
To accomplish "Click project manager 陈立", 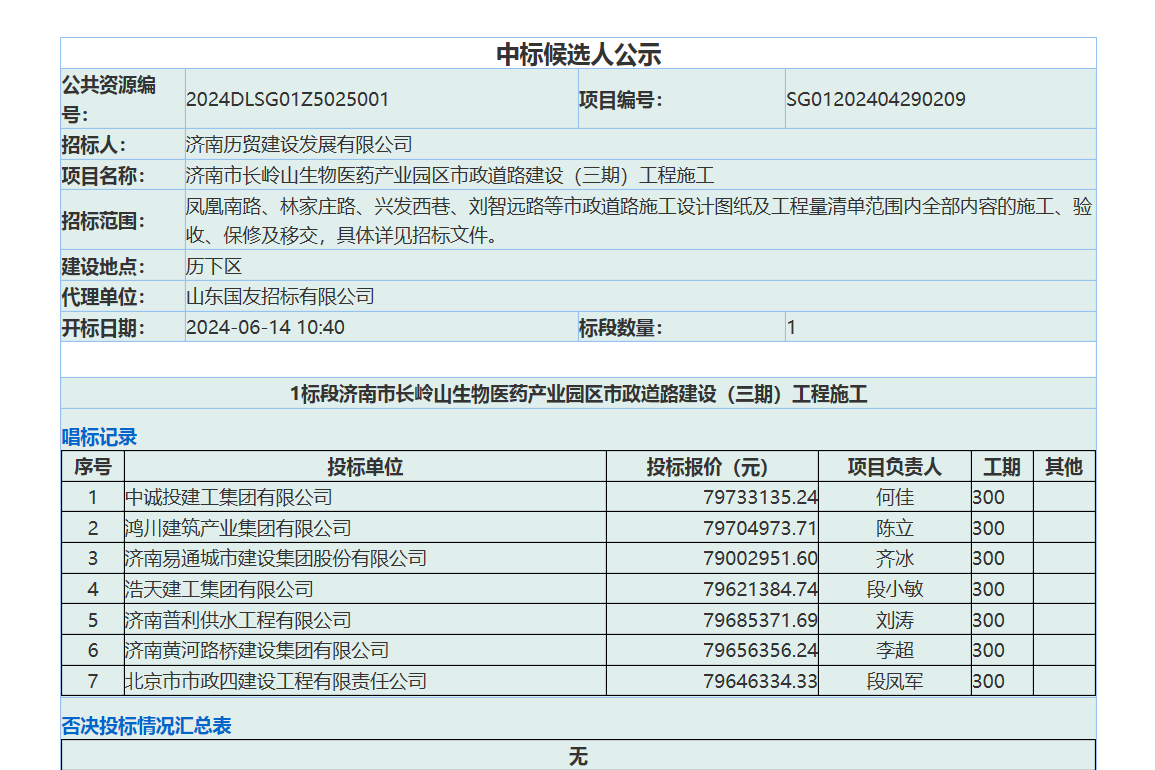I will point(895,528).
